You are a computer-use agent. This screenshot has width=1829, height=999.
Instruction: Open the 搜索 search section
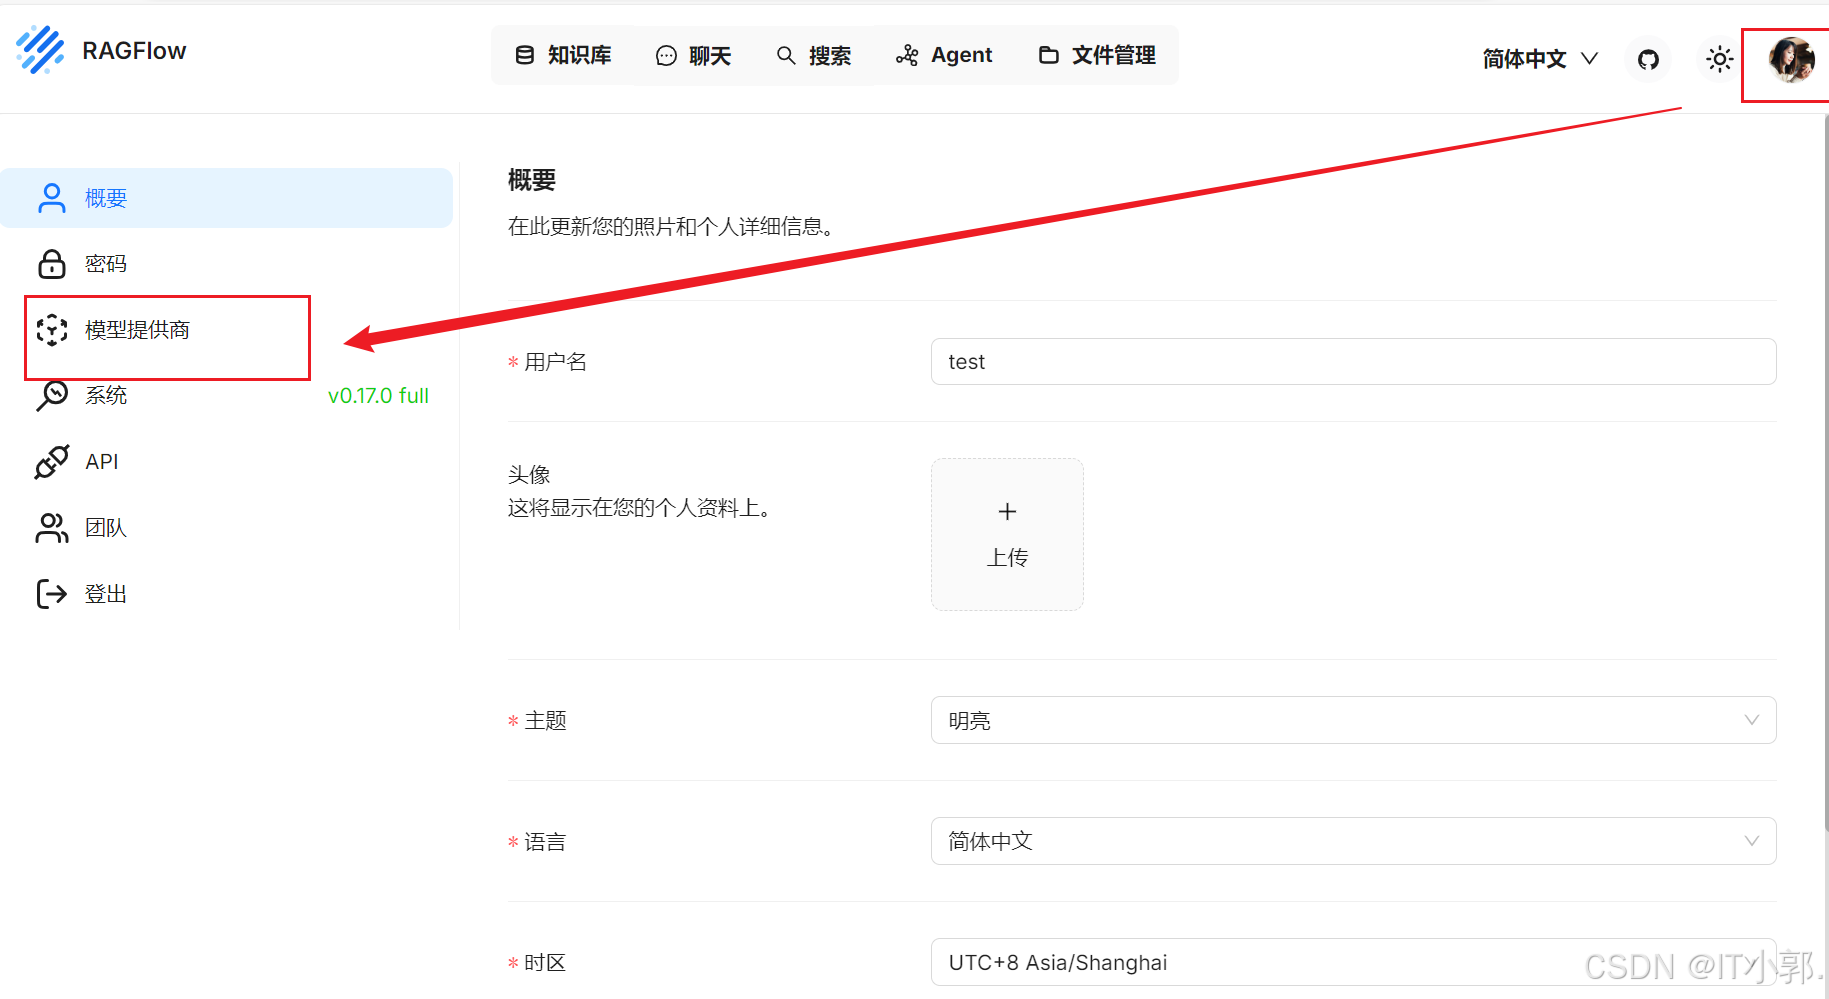[815, 55]
